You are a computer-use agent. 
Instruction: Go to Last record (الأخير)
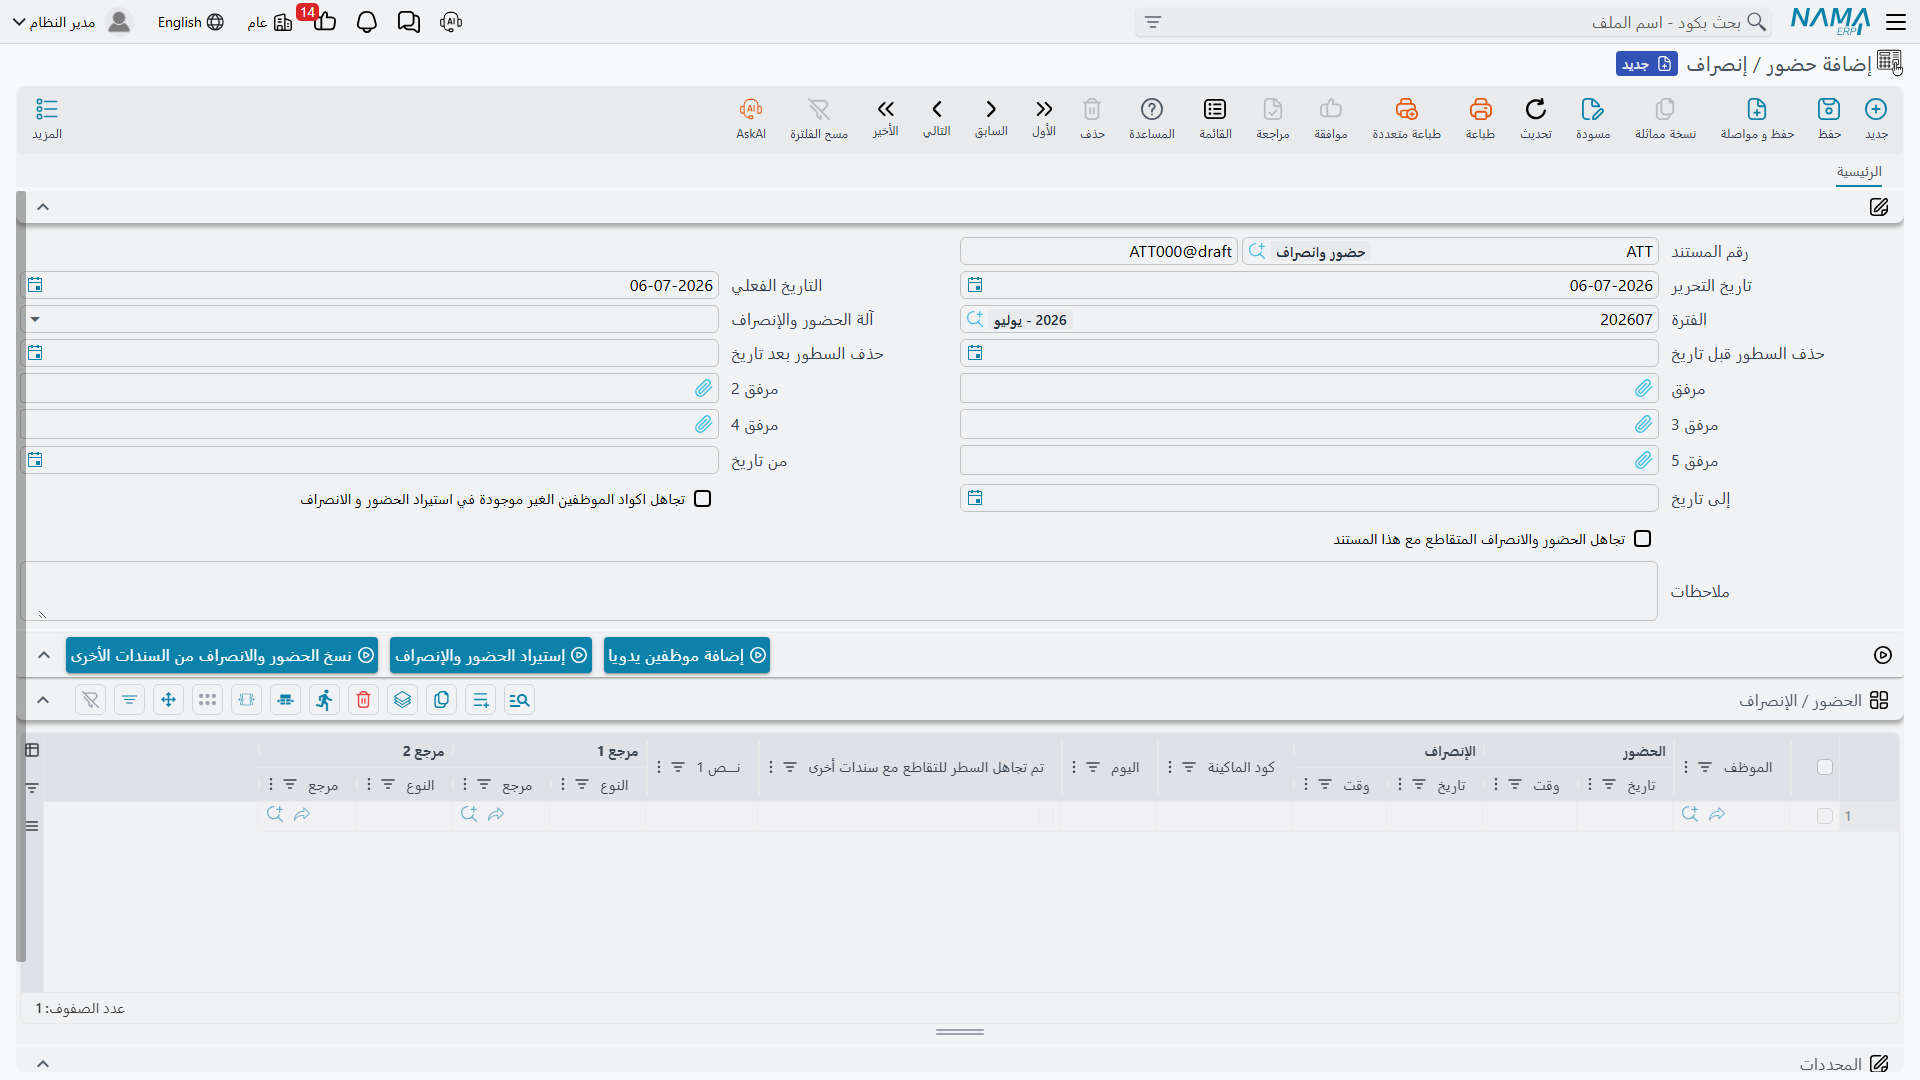[885, 109]
